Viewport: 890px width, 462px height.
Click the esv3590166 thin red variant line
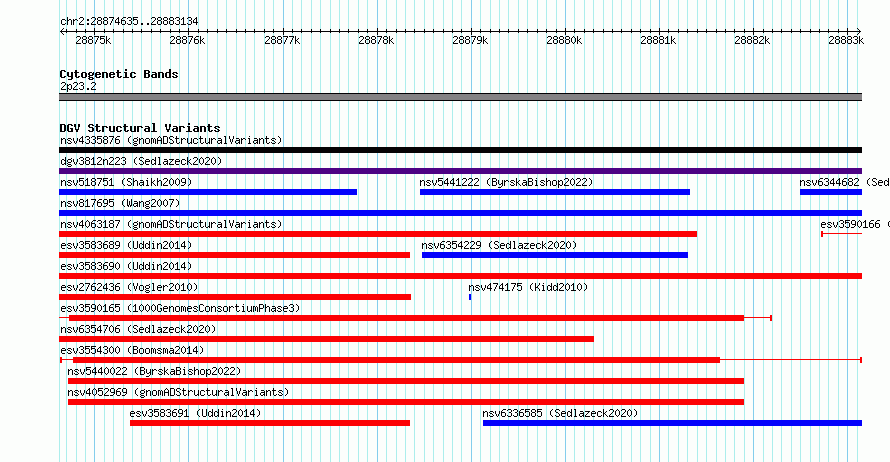842,234
